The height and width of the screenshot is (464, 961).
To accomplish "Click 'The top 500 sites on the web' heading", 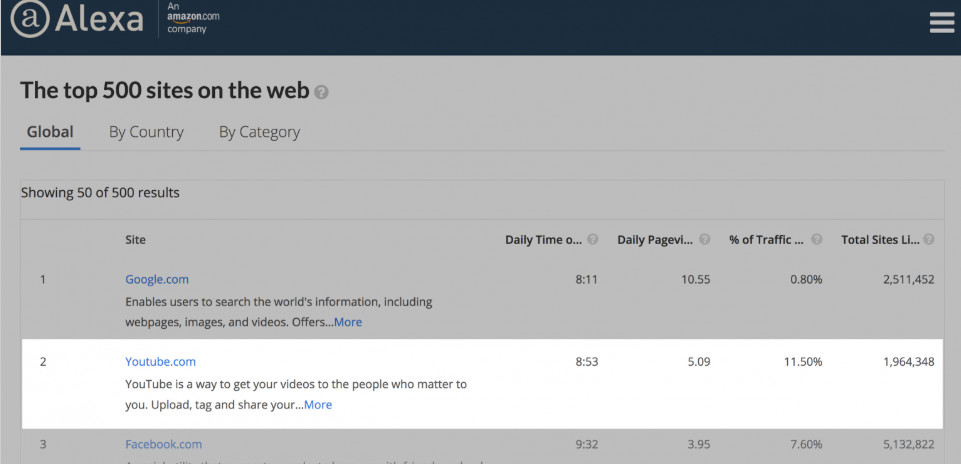I will tap(165, 91).
